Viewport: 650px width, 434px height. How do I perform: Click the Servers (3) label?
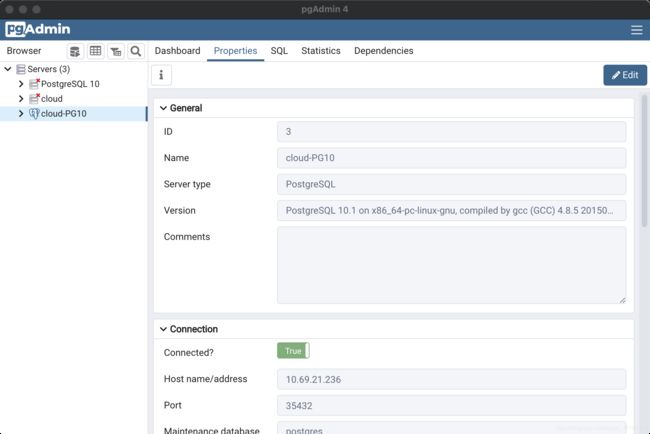49,69
